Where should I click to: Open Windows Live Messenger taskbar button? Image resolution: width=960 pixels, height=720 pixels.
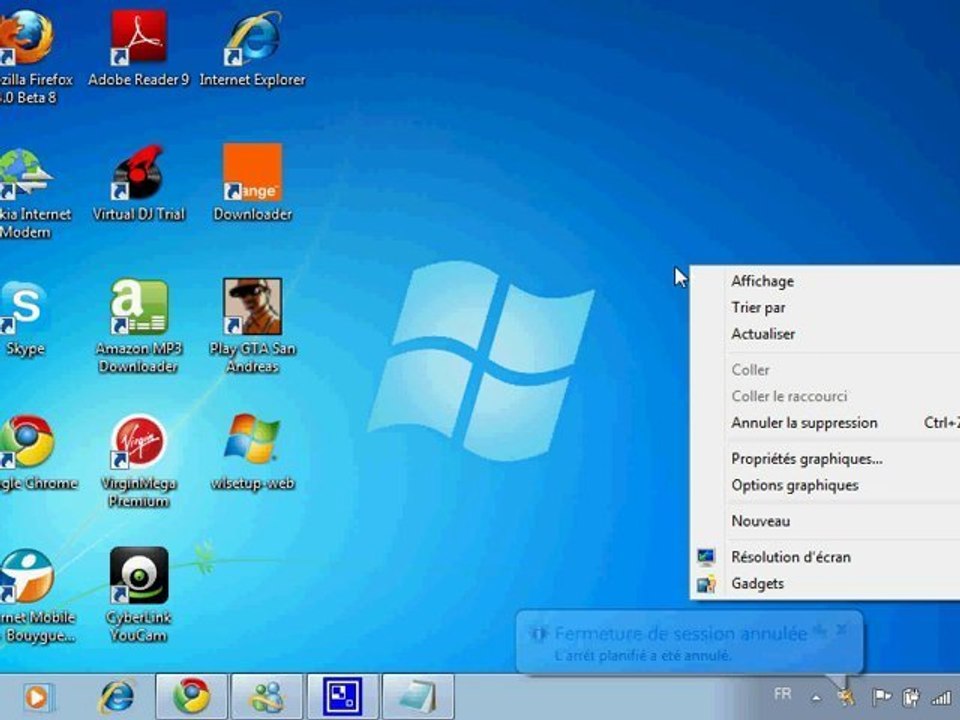point(267,696)
